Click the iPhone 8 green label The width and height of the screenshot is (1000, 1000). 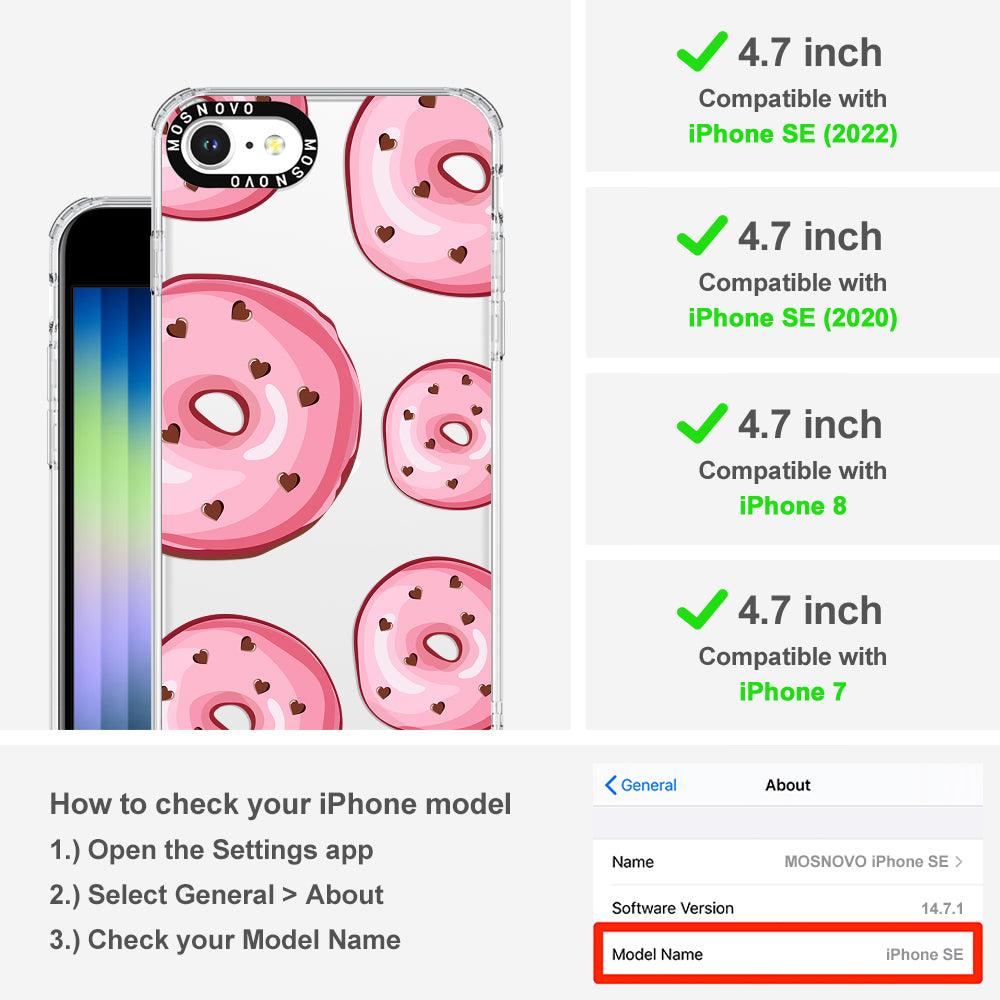pos(793,506)
